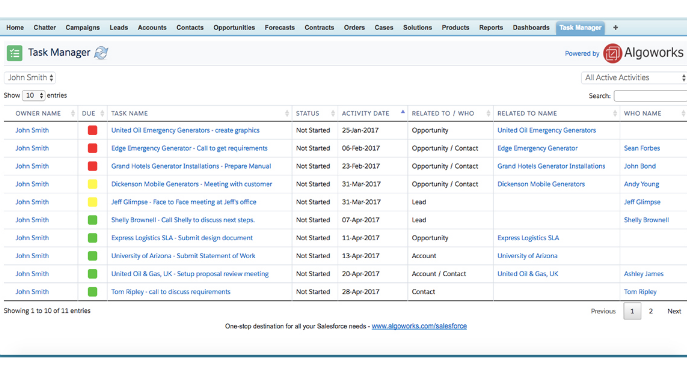Open task Shelly Brownell - Call Shelly to discuss
This screenshot has width=687, height=384.
pos(183,220)
